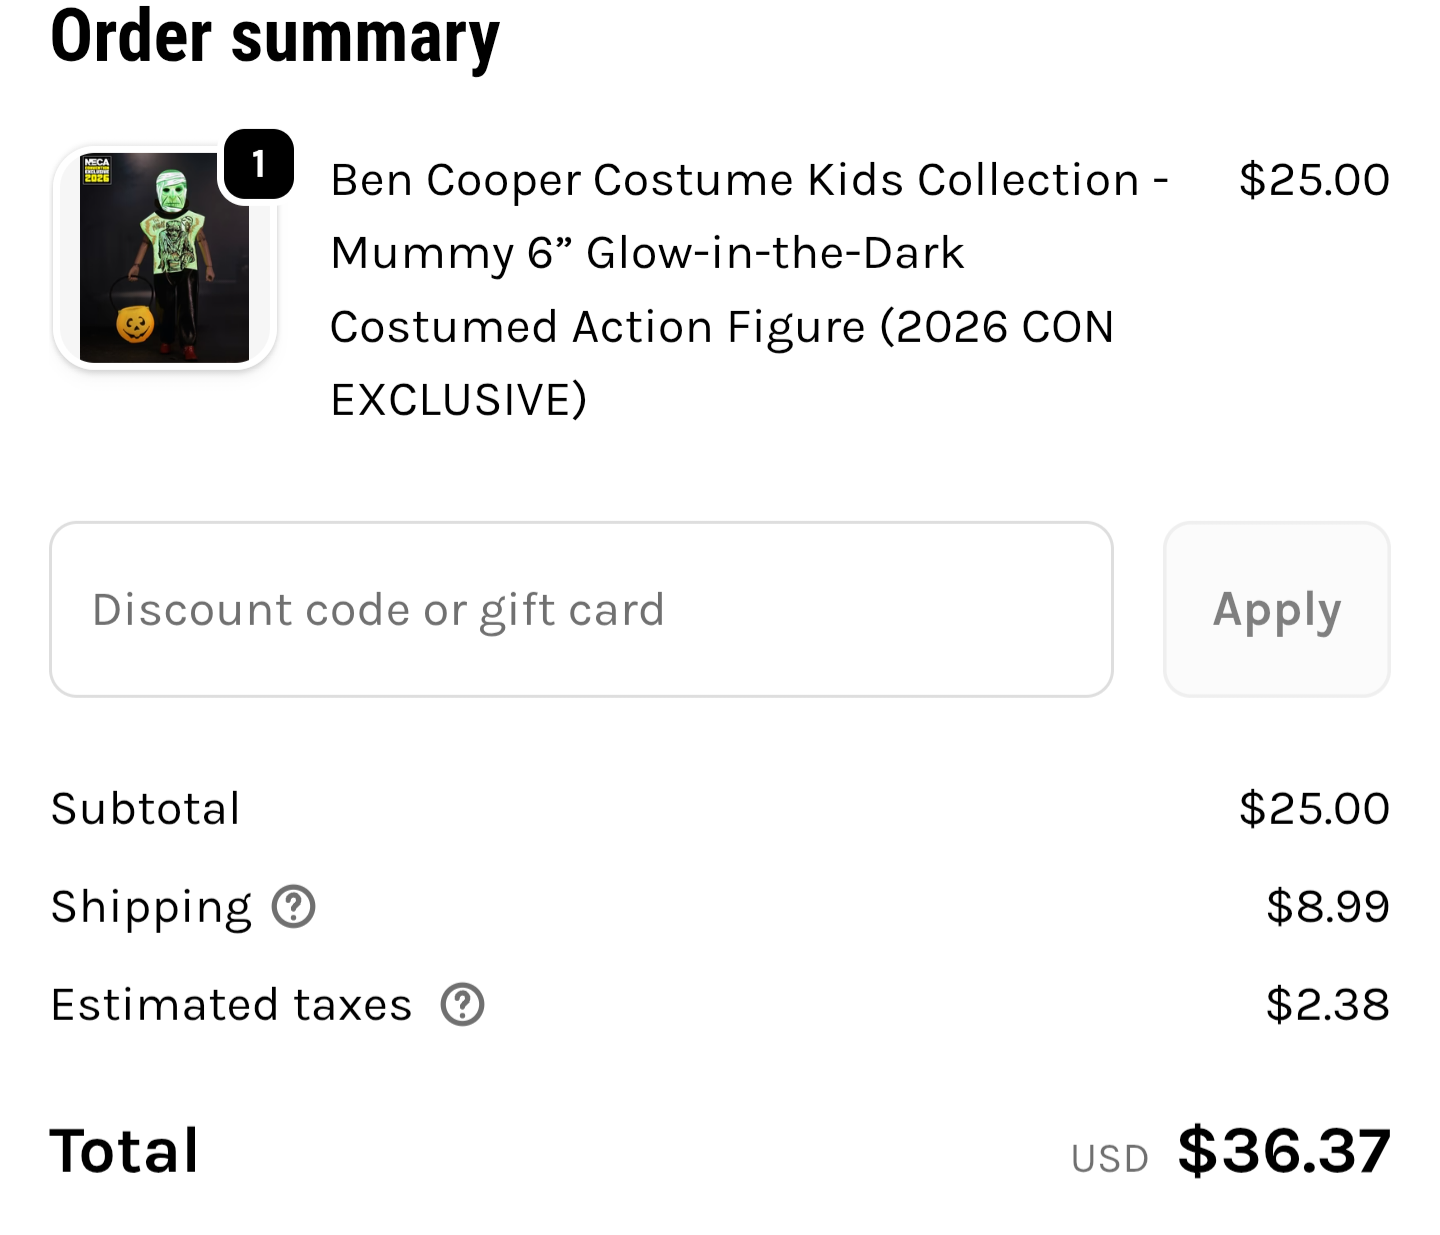Click the Subtotal amount of $25.00
Image resolution: width=1440 pixels, height=1235 pixels.
[x=1313, y=808]
